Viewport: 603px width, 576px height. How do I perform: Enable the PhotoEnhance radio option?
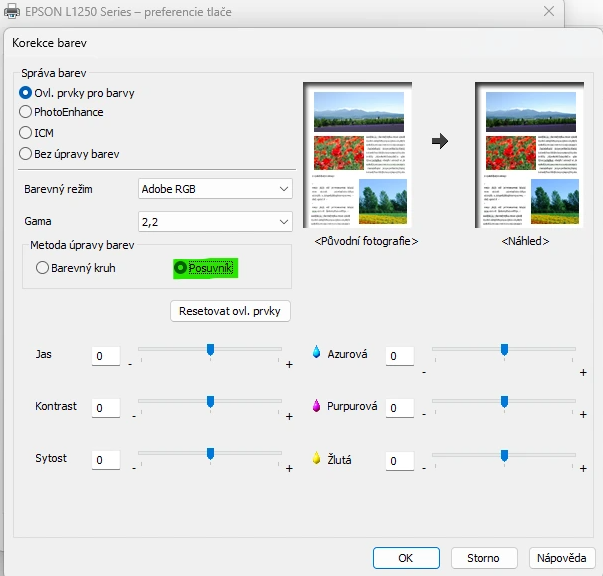pyautogui.click(x=26, y=112)
